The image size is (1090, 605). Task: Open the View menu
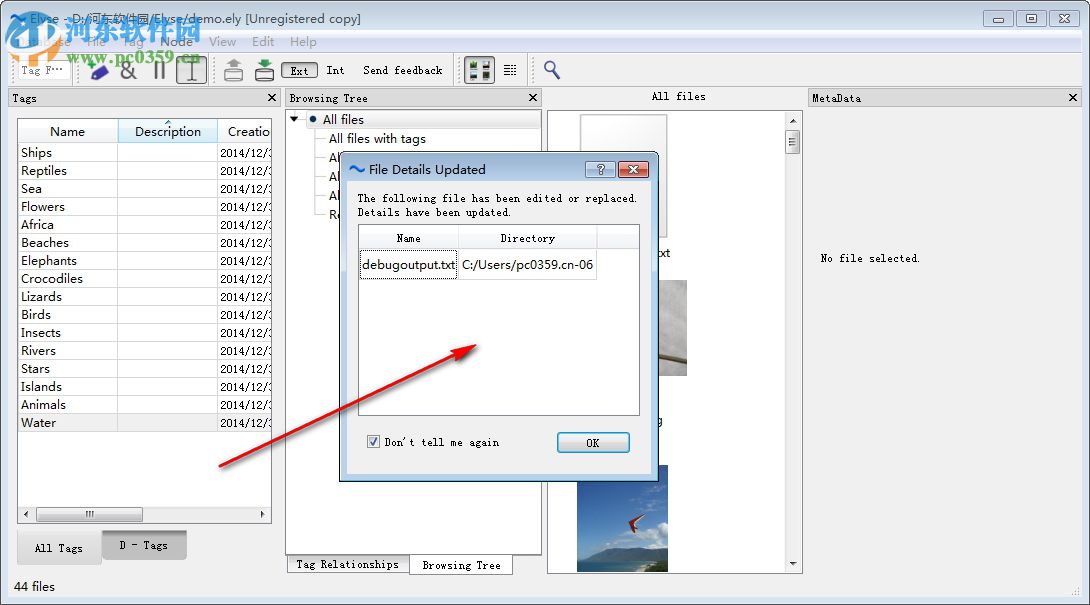coord(222,42)
